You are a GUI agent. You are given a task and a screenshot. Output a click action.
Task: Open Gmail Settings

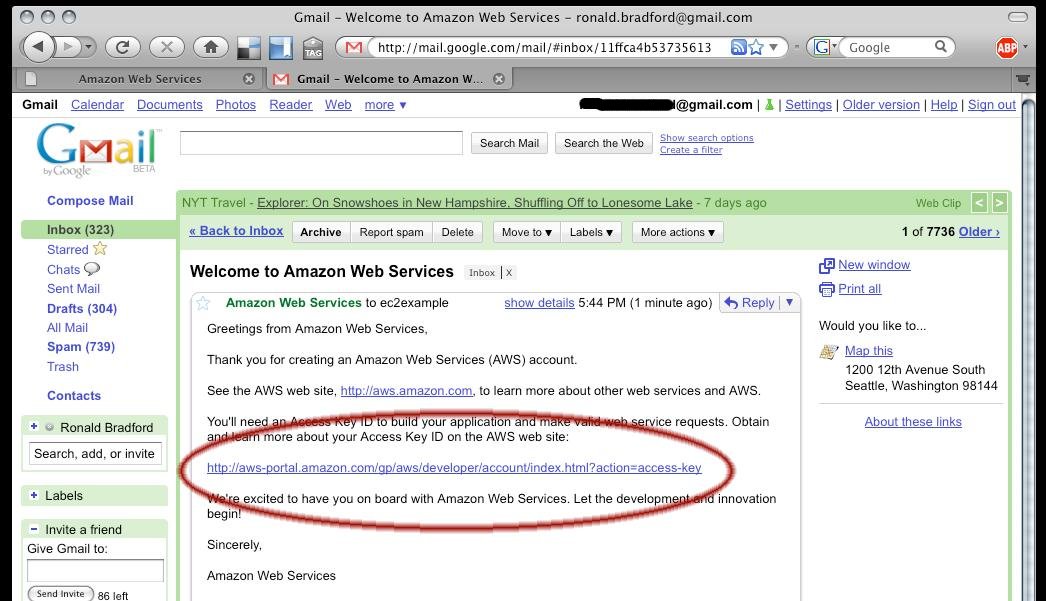coord(809,105)
